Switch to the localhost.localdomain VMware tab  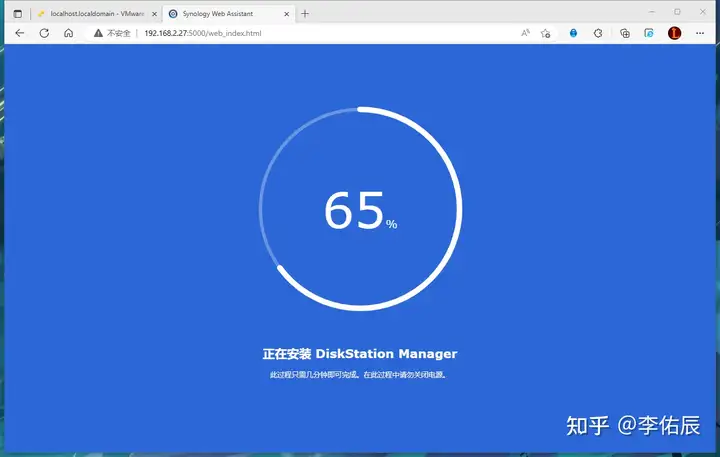click(x=97, y=14)
